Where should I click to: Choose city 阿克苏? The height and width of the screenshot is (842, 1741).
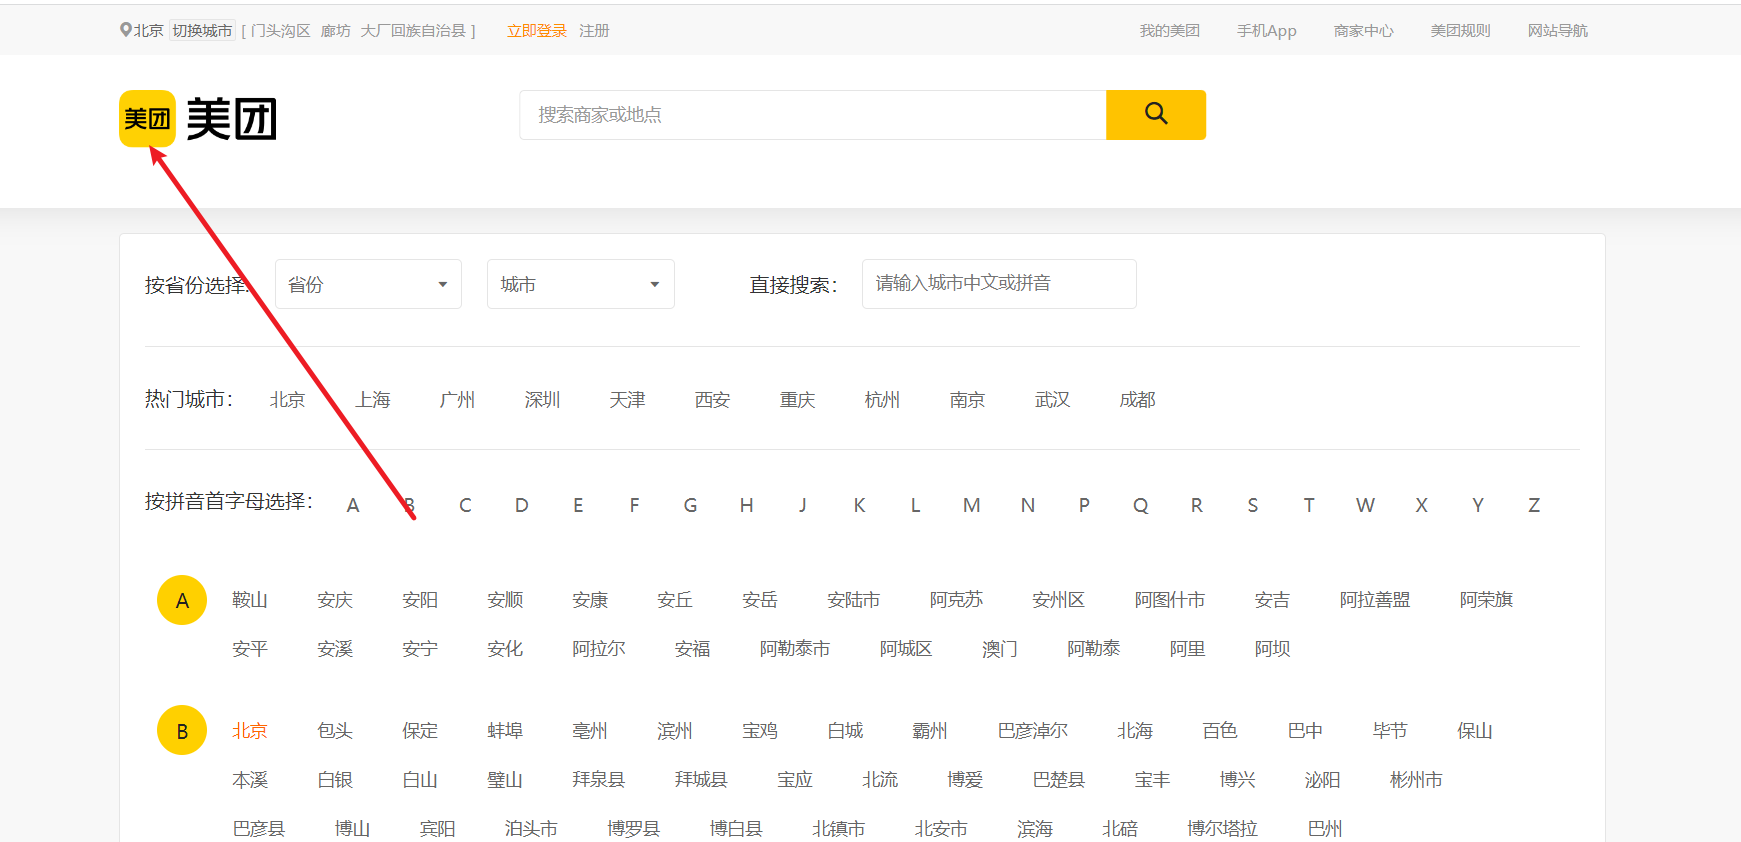(956, 600)
